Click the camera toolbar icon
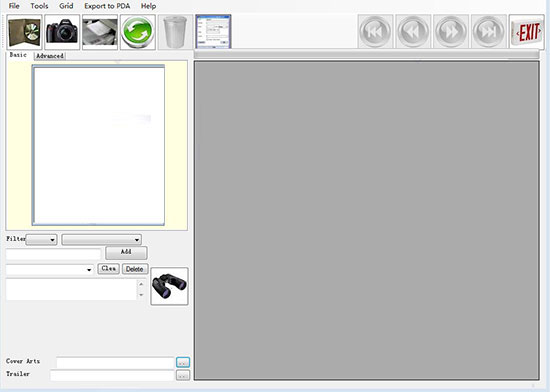550x392 pixels. (x=62, y=32)
